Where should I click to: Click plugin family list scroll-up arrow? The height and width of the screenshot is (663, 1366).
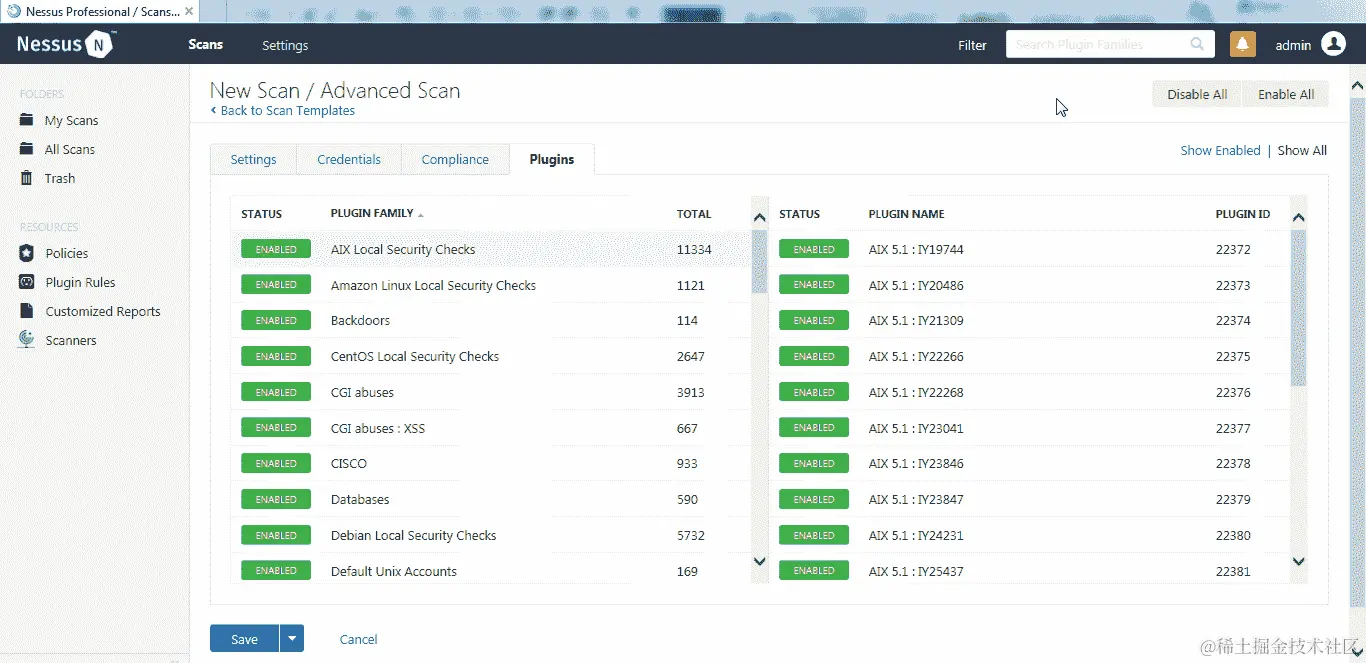pos(759,217)
